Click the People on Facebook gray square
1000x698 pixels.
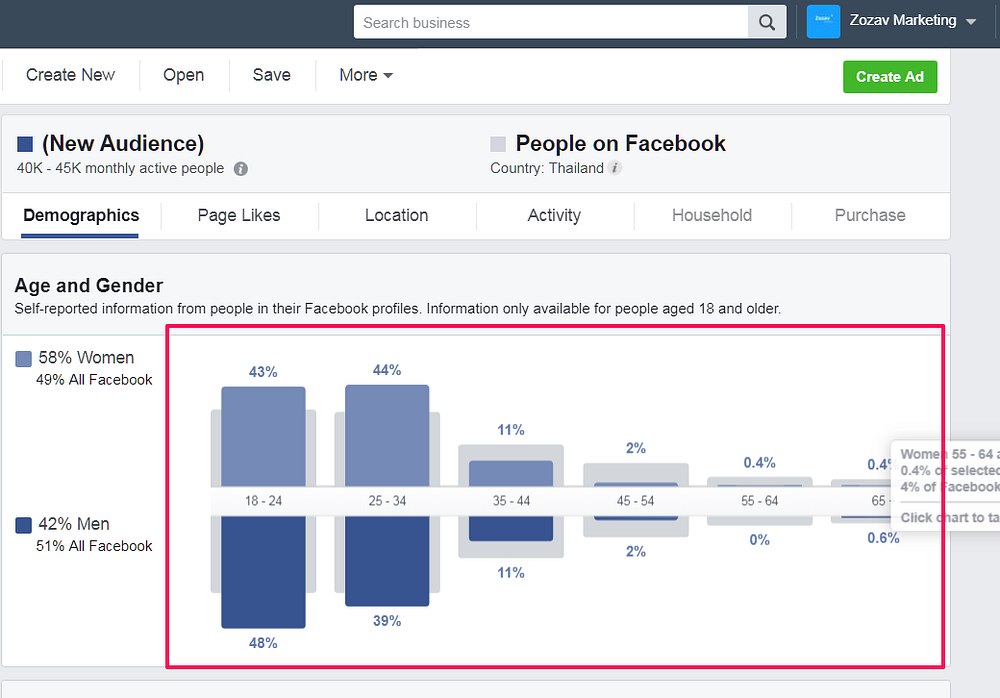pyautogui.click(x=498, y=144)
